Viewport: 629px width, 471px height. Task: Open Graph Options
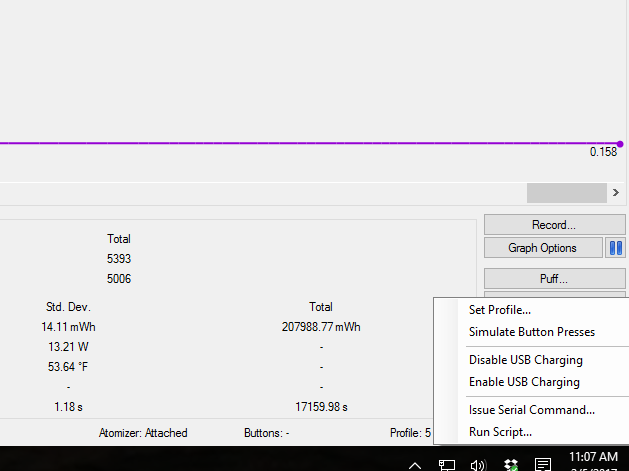point(543,247)
